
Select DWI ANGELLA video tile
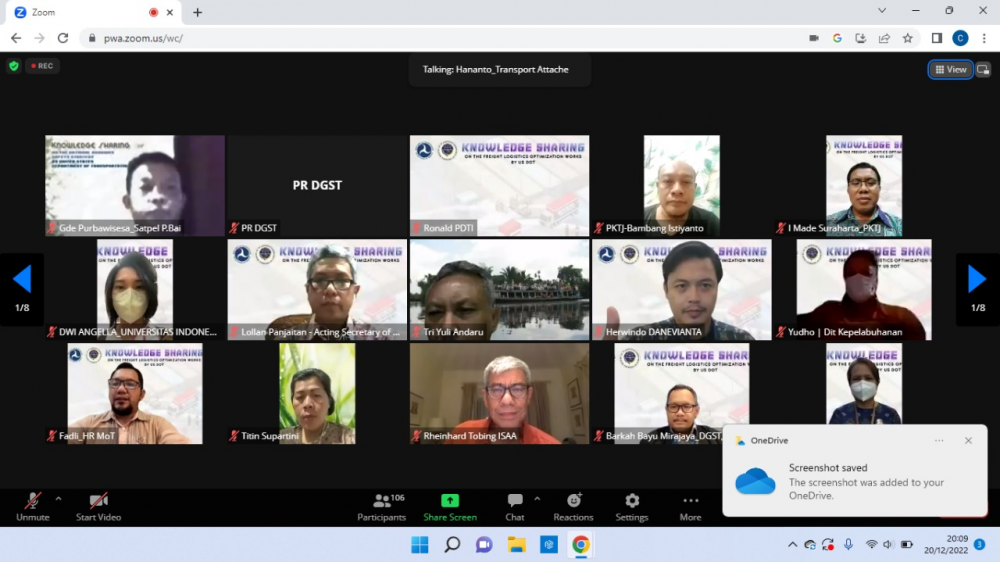(x=135, y=289)
